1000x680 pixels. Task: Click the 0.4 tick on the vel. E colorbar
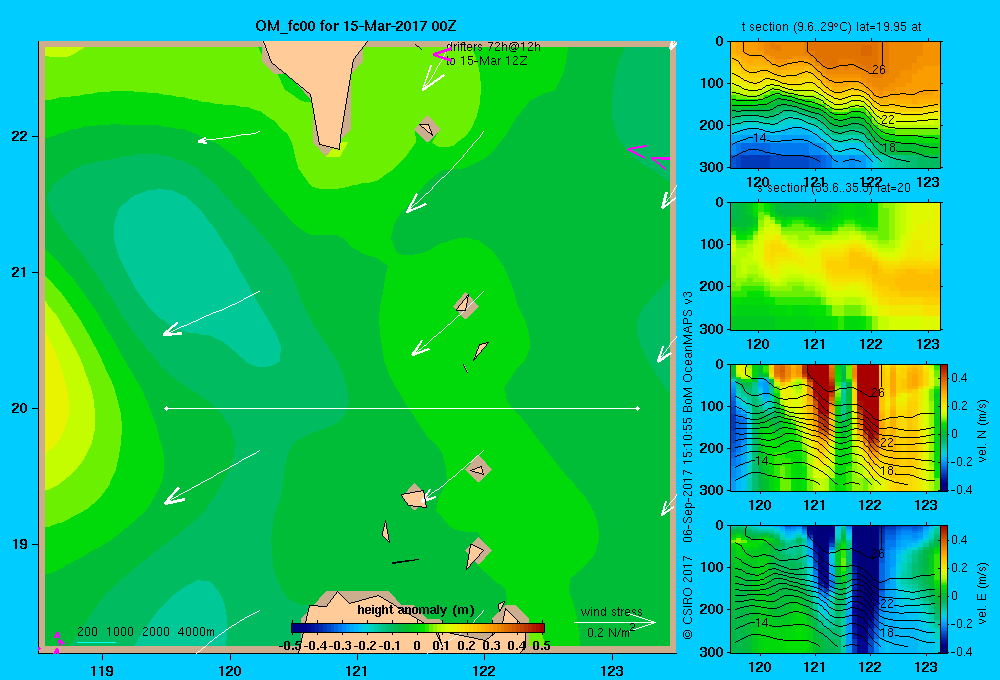960,540
